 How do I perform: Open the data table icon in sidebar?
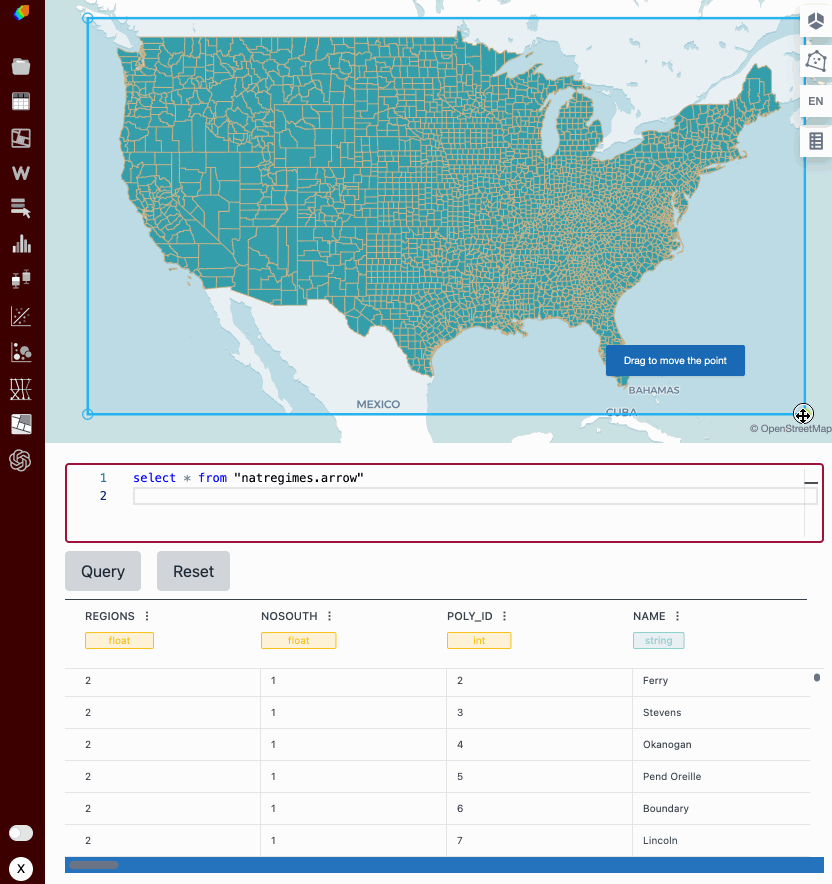[x=21, y=101]
